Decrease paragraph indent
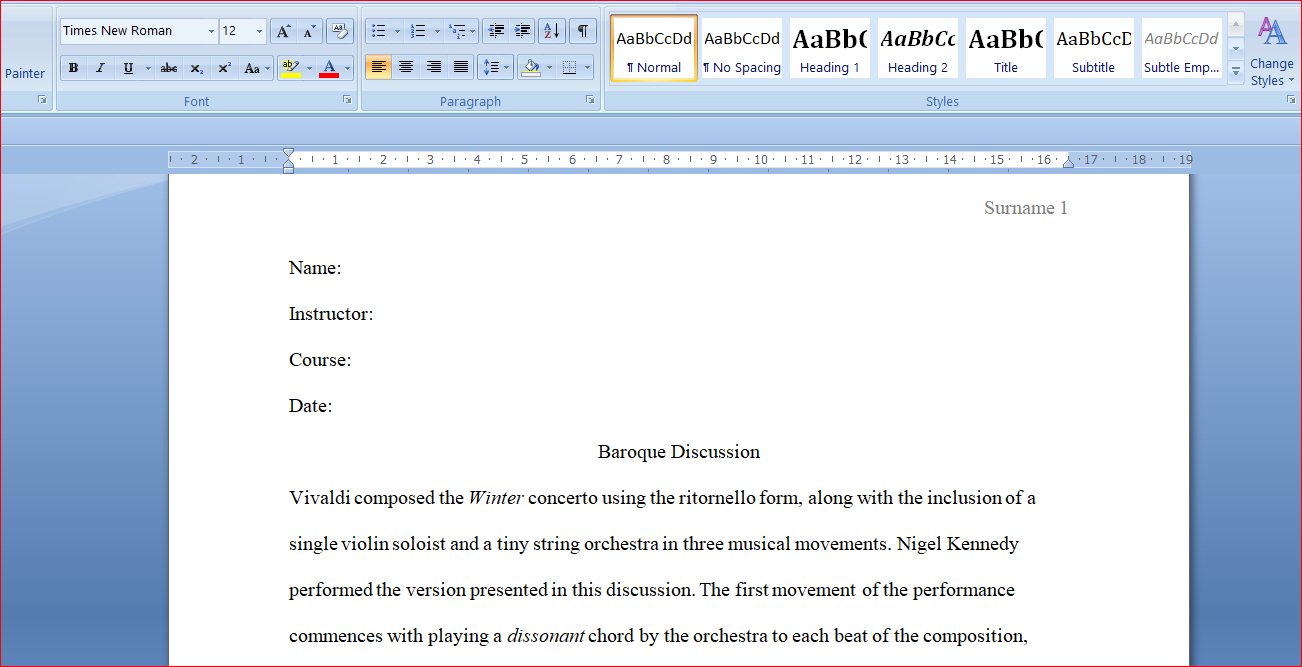This screenshot has width=1302, height=667. tap(496, 31)
